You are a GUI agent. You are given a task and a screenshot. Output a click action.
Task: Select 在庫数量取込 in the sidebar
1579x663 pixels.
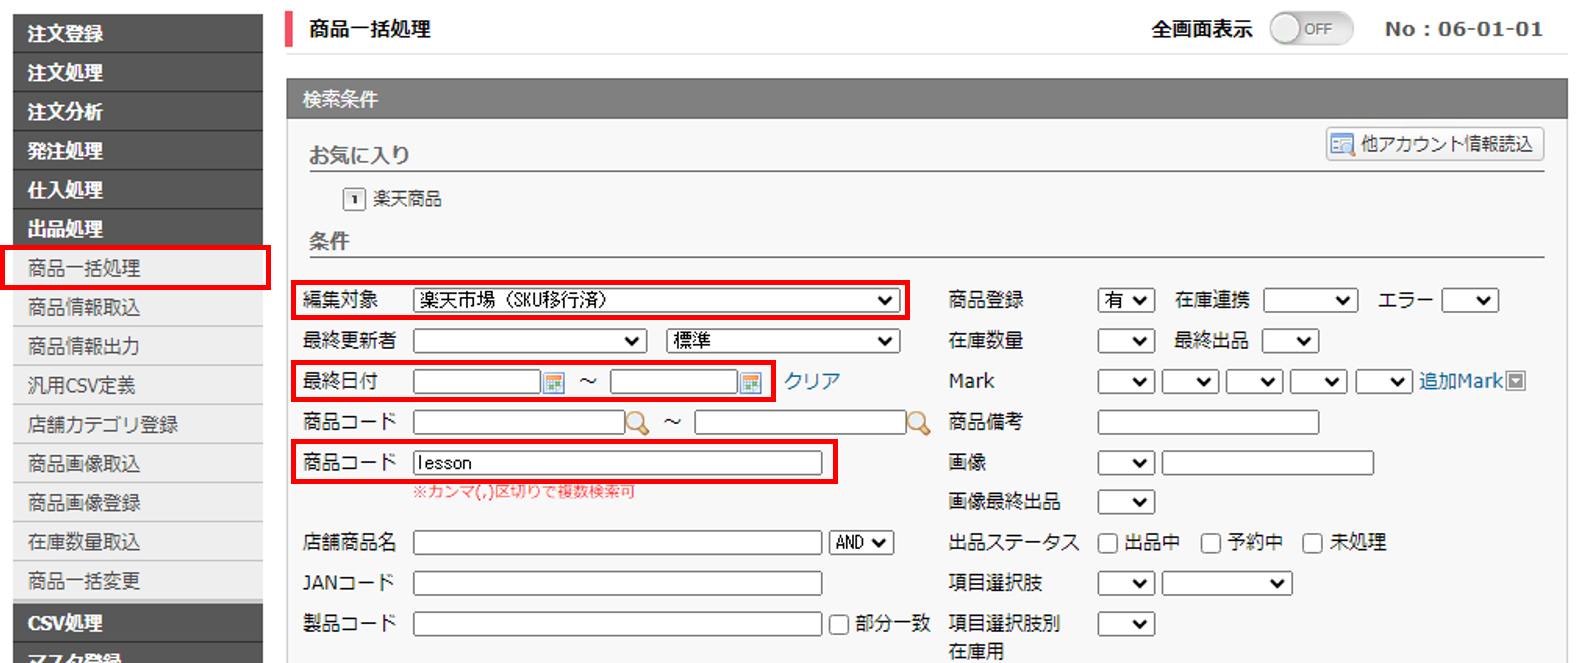coord(138,541)
